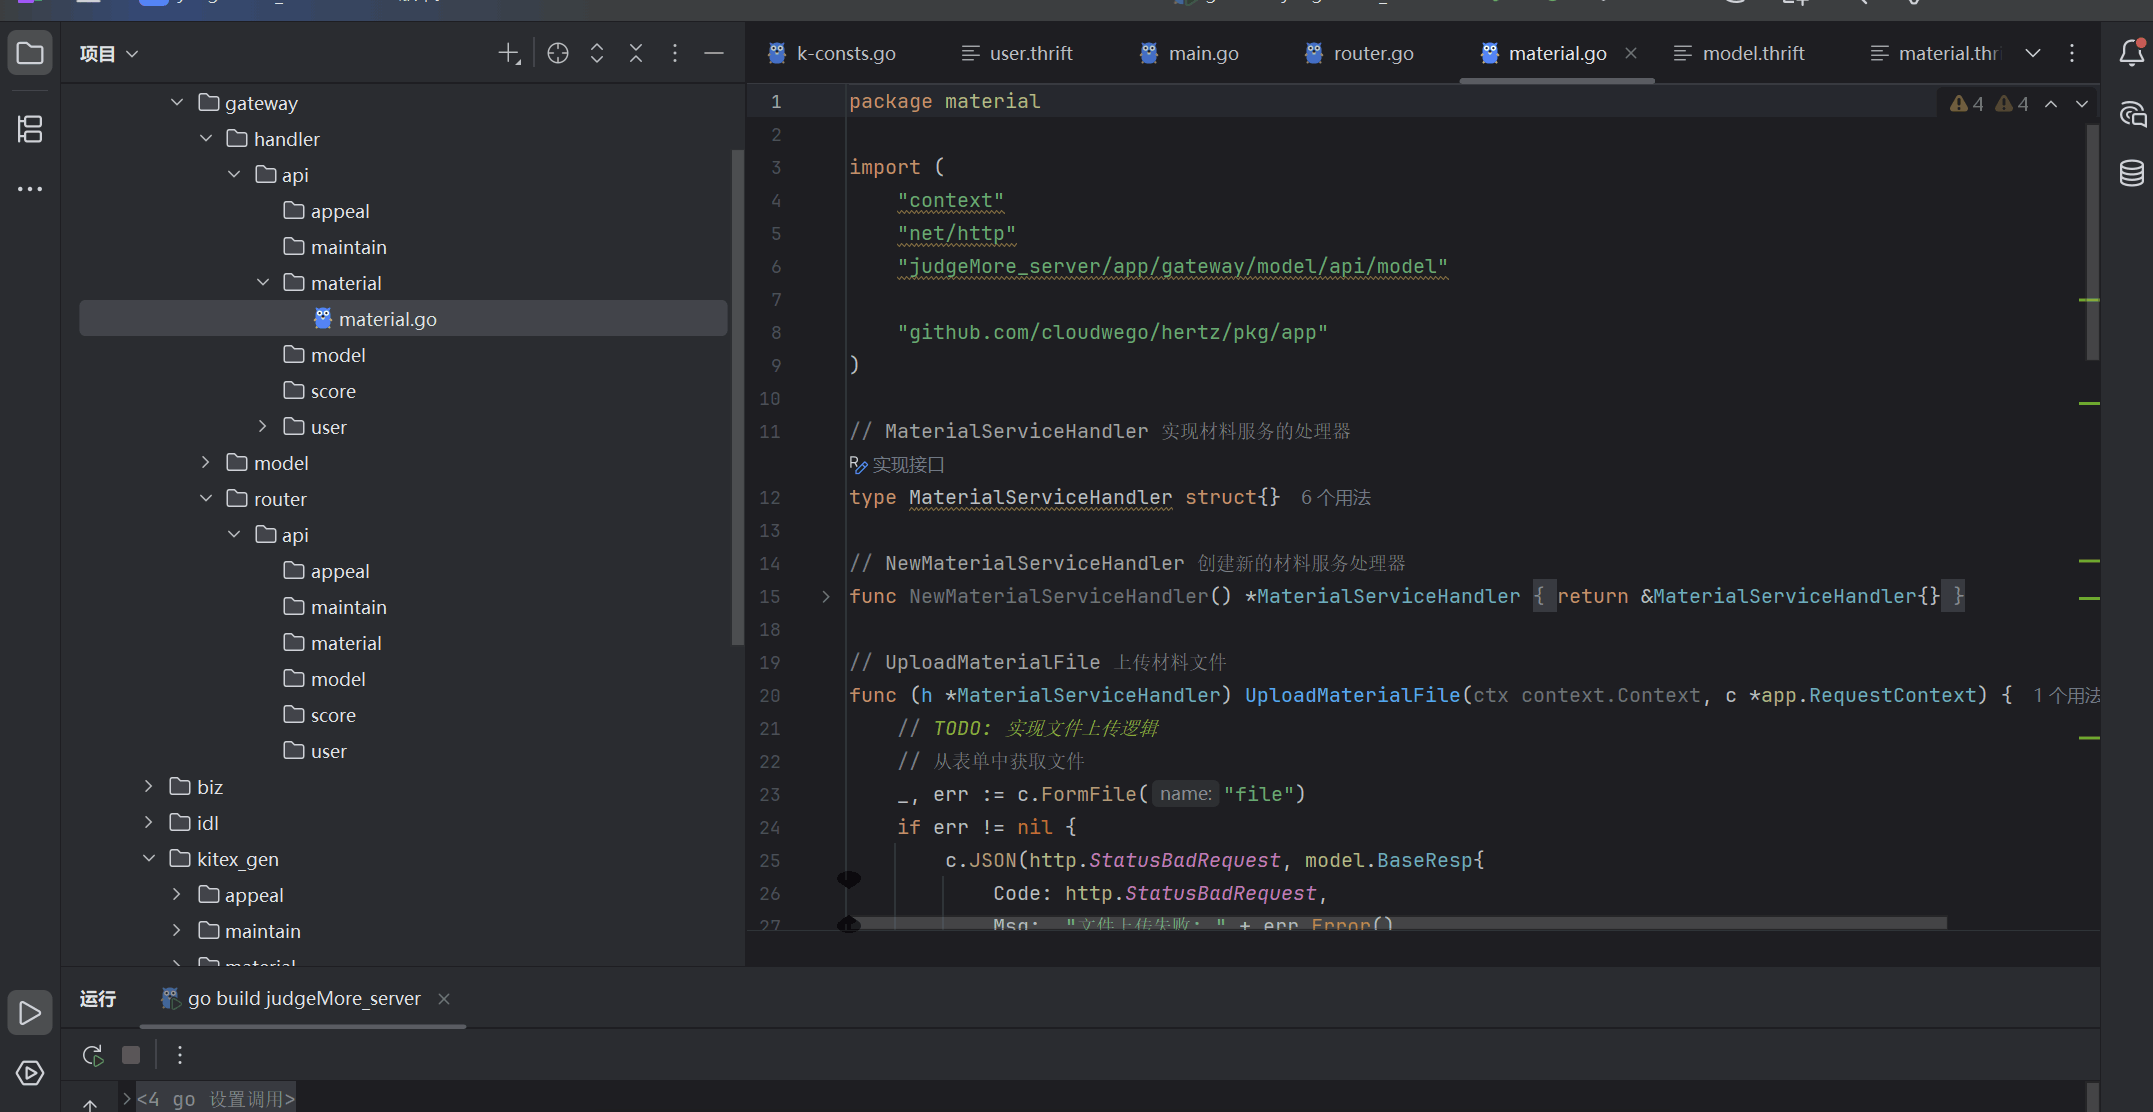The width and height of the screenshot is (2153, 1112).
Task: Stop the running build process
Action: tap(131, 1055)
